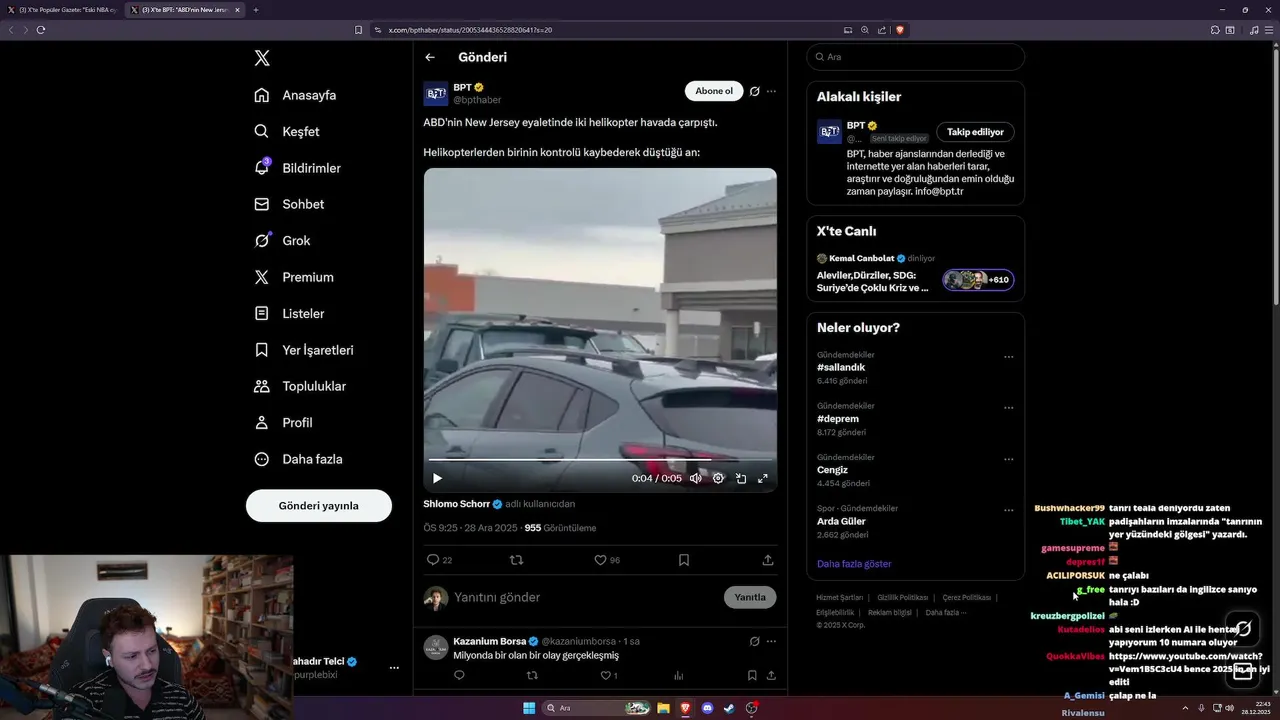The width and height of the screenshot is (1280, 720).
Task: Reply to the Kazanium Borsa comment
Action: point(459,675)
